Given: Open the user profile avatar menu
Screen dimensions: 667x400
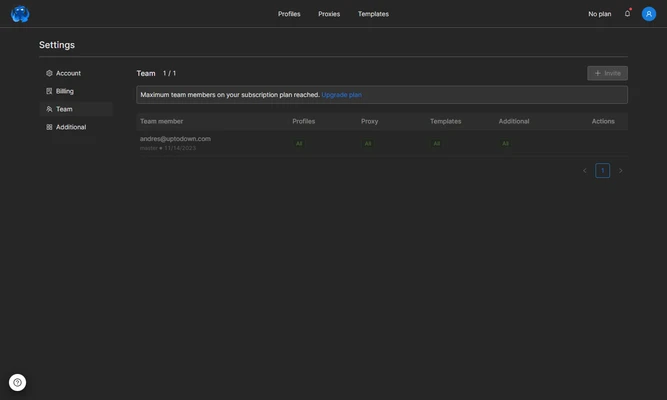Looking at the screenshot, I should click(649, 14).
